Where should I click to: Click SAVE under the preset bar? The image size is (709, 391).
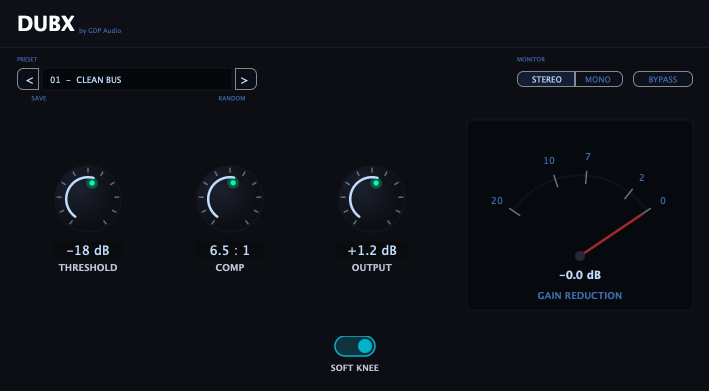point(39,99)
